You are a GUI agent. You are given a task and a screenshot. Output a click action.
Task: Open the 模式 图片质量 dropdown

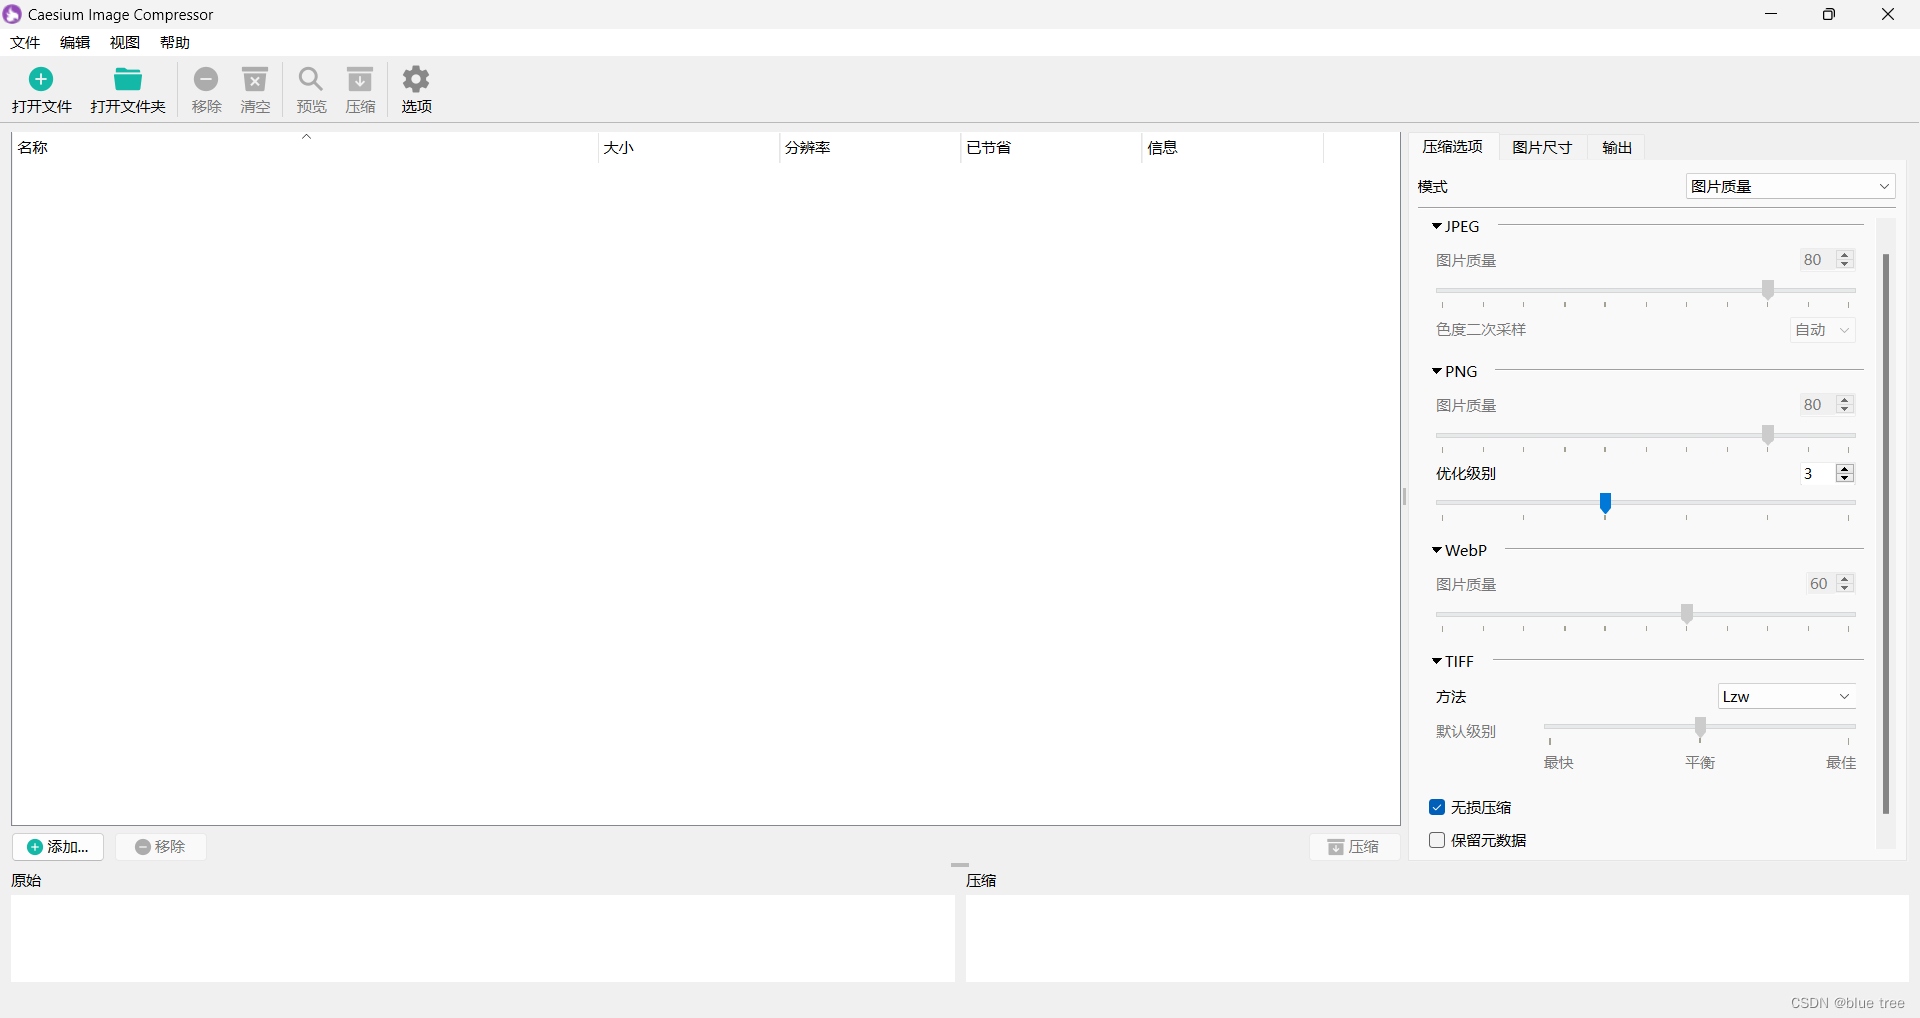(1790, 186)
